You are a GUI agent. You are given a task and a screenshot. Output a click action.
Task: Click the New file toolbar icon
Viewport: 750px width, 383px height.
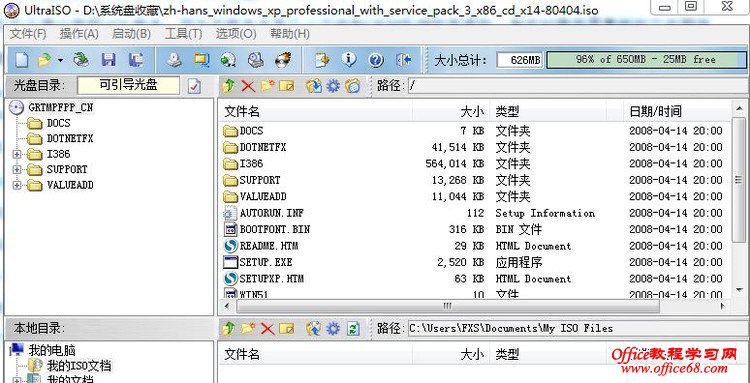click(x=21, y=60)
